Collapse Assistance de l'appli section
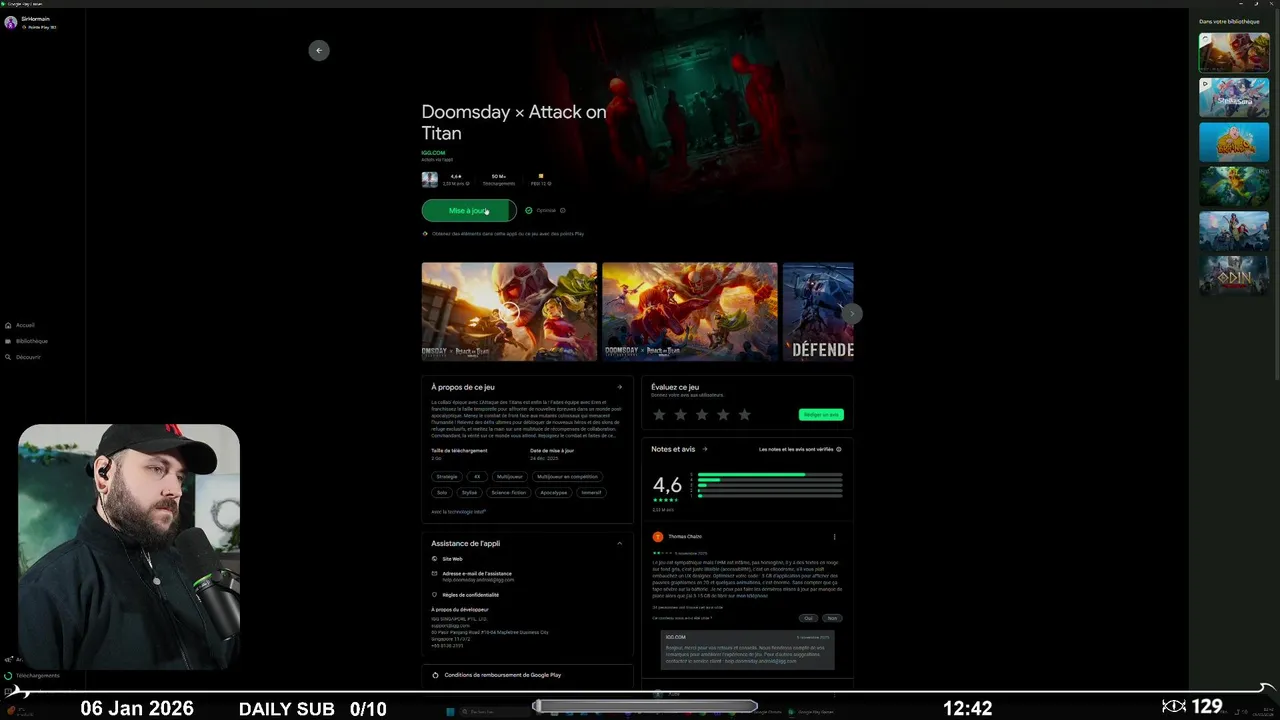The height and width of the screenshot is (720, 1280). [619, 543]
